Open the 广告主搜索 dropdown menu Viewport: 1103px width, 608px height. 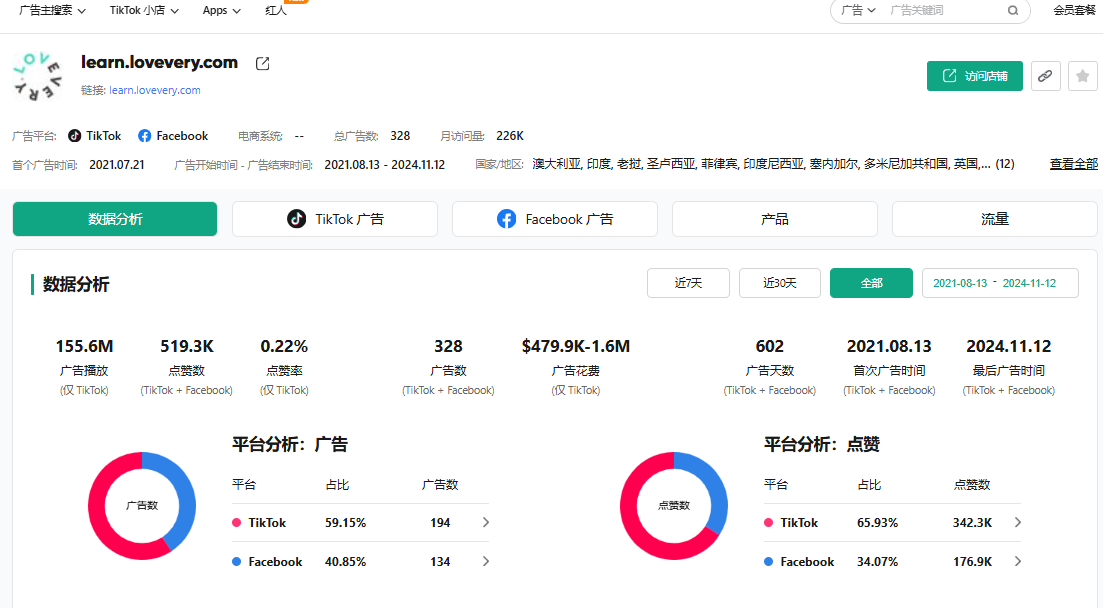[x=53, y=11]
